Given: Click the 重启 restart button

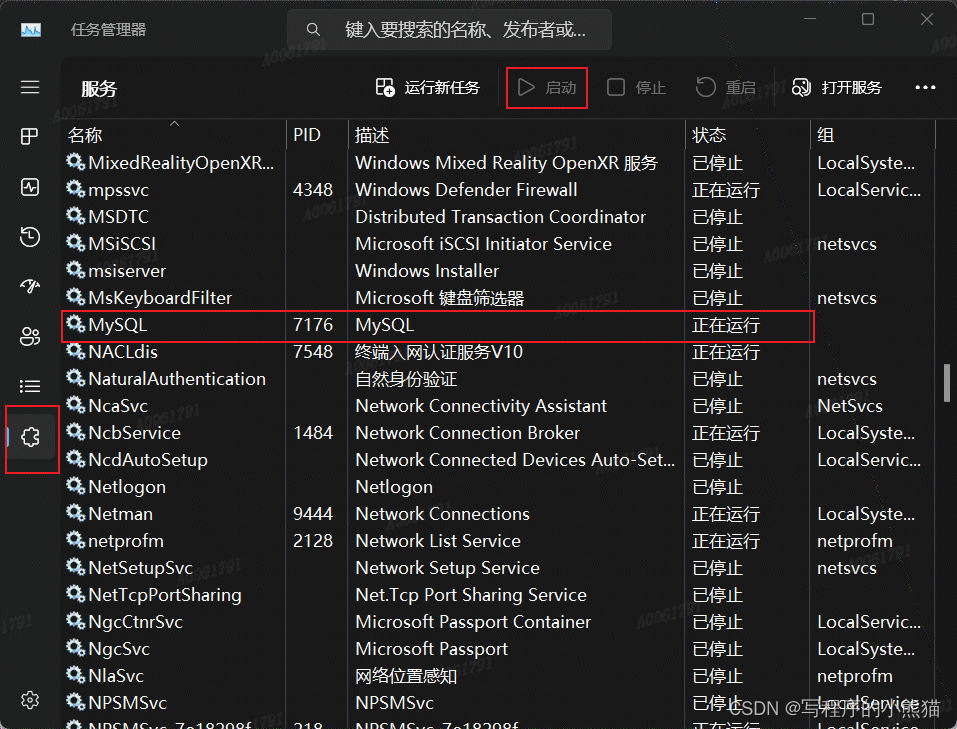Looking at the screenshot, I should 725,87.
